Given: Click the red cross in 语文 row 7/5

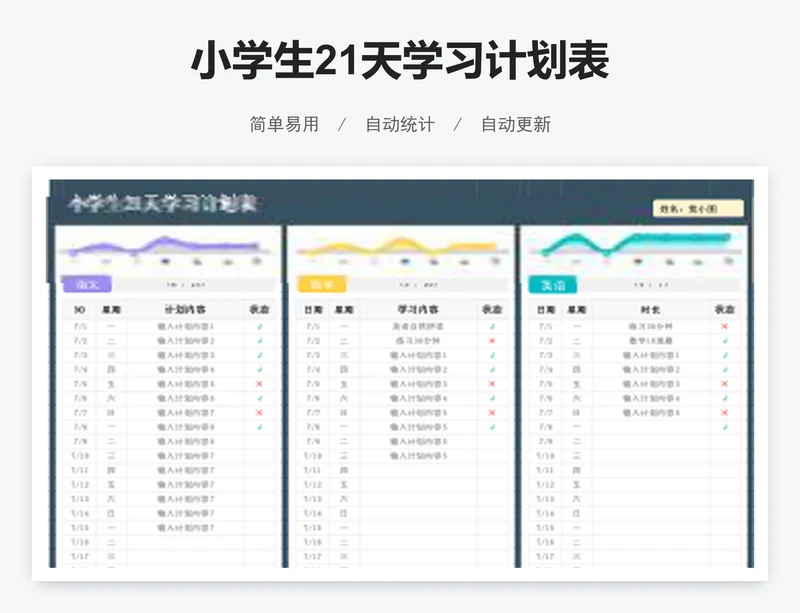Looking at the screenshot, I should point(259,384).
